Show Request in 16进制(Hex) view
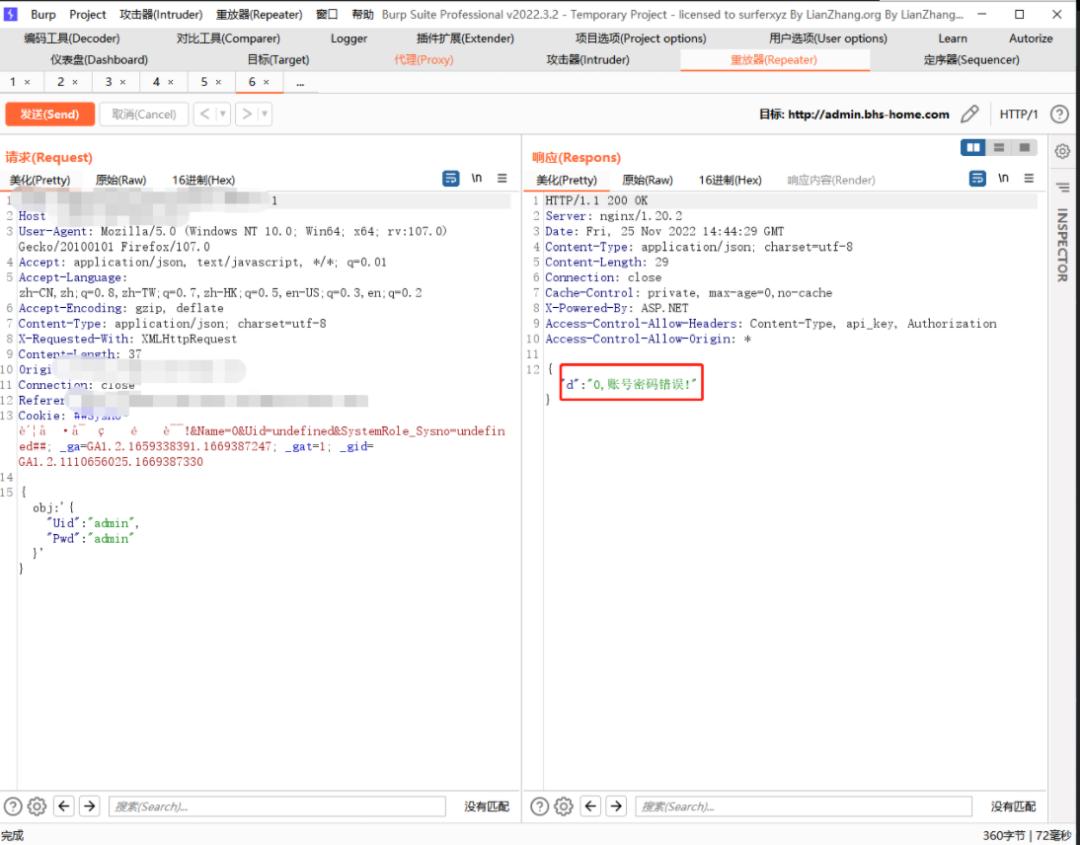Screen dimensions: 1080x845 (x=203, y=180)
